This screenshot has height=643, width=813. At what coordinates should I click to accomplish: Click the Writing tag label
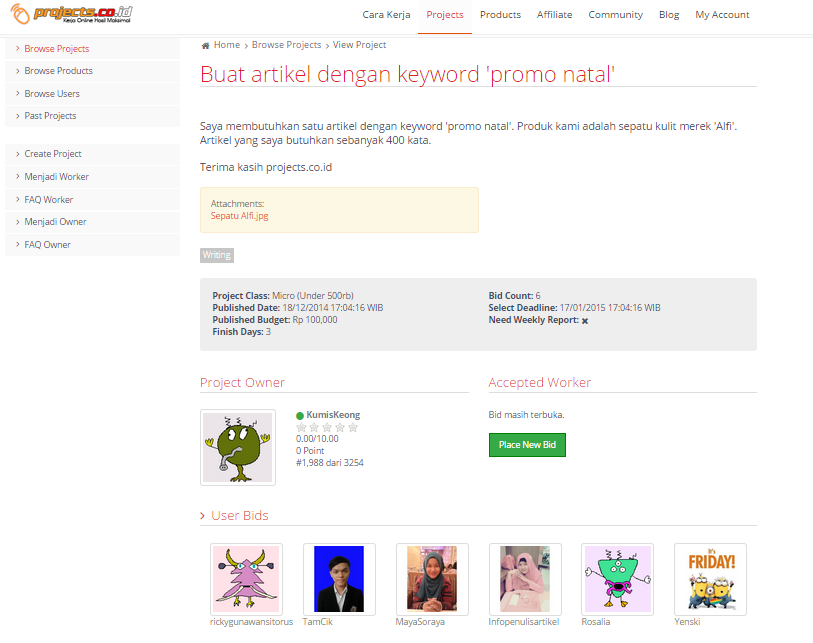click(217, 255)
